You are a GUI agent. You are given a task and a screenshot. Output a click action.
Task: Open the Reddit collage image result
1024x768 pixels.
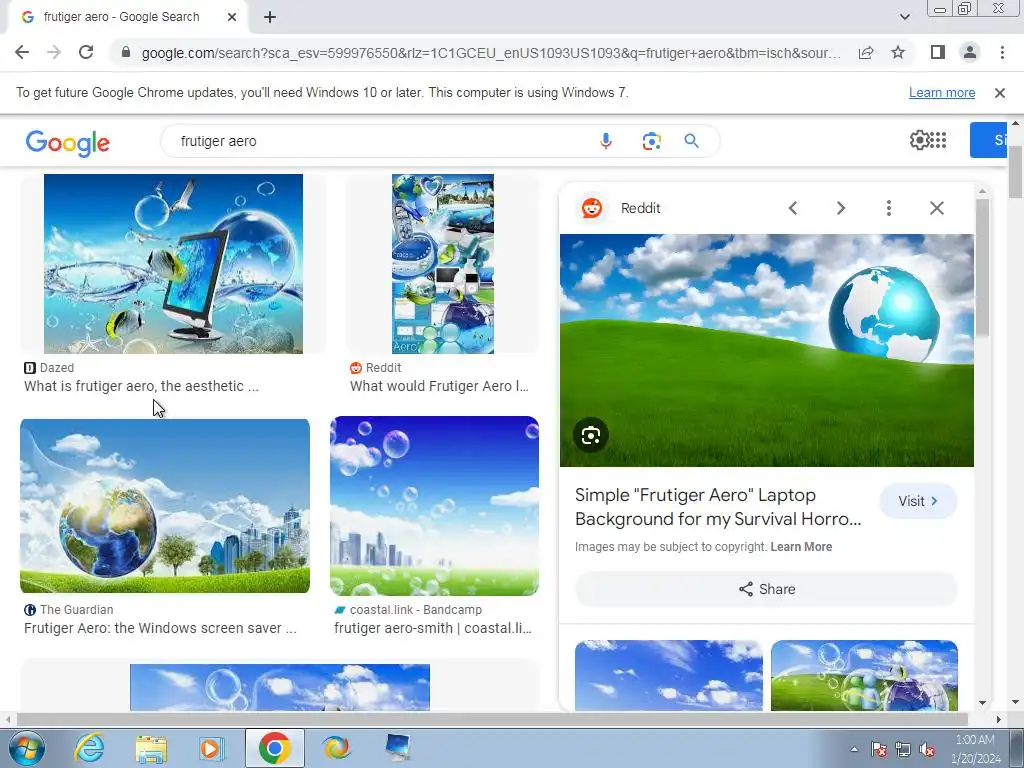[443, 264]
